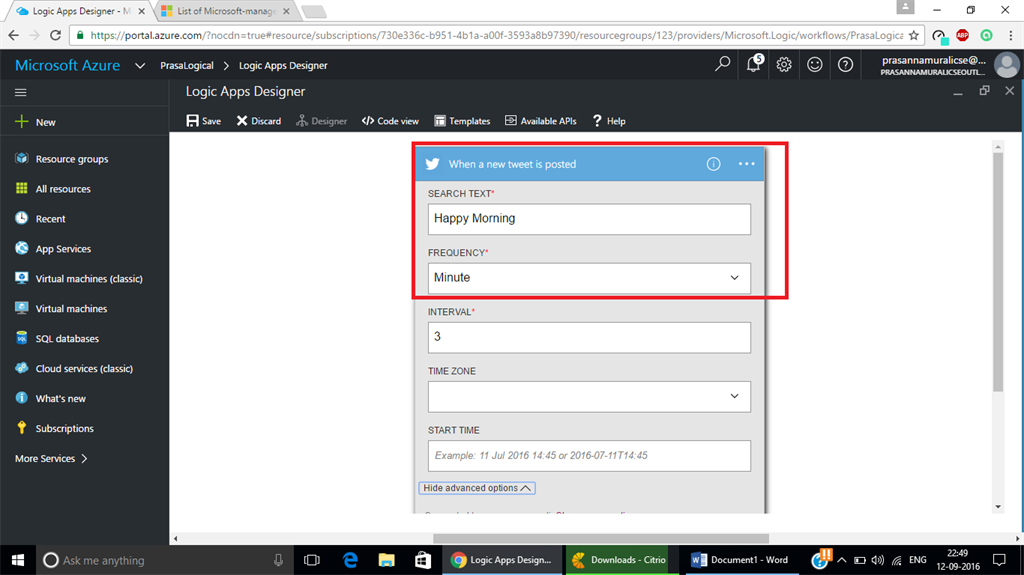Click the browser back button
This screenshot has width=1024, height=575.
tap(14, 35)
